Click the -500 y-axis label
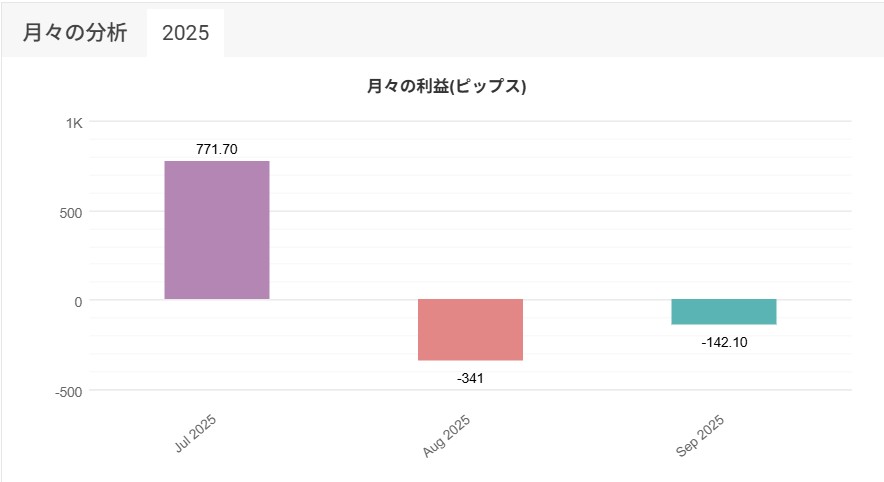 pos(68,391)
